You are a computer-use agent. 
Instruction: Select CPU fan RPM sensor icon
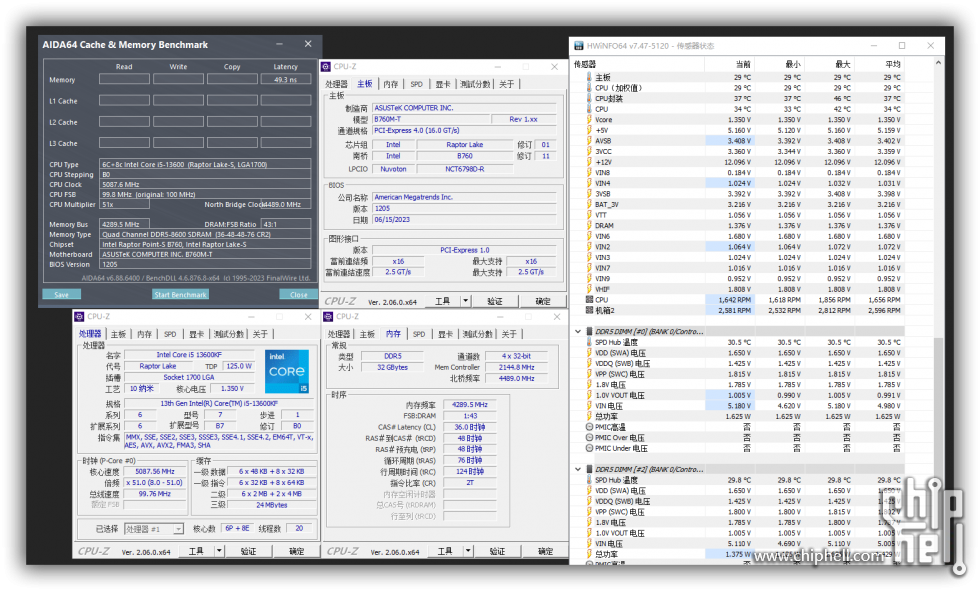click(589, 300)
